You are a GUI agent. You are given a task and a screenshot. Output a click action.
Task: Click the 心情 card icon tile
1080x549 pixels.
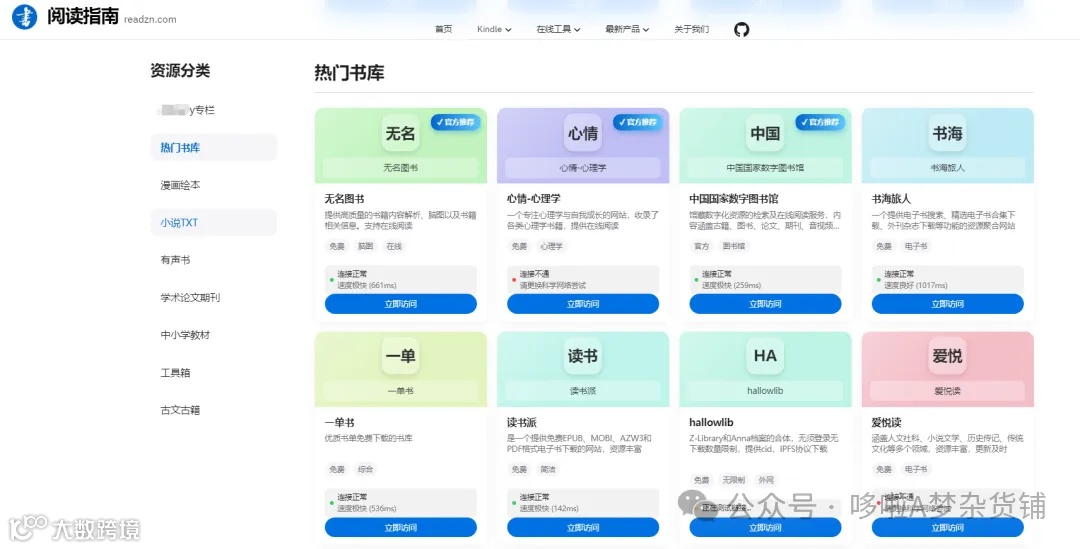click(x=583, y=132)
